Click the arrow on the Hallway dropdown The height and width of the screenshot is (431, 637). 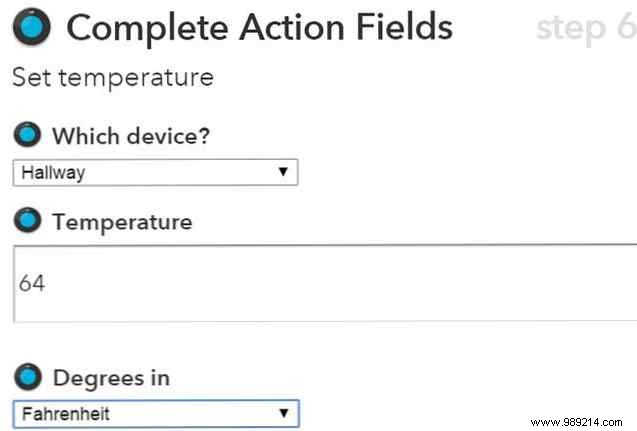click(284, 173)
